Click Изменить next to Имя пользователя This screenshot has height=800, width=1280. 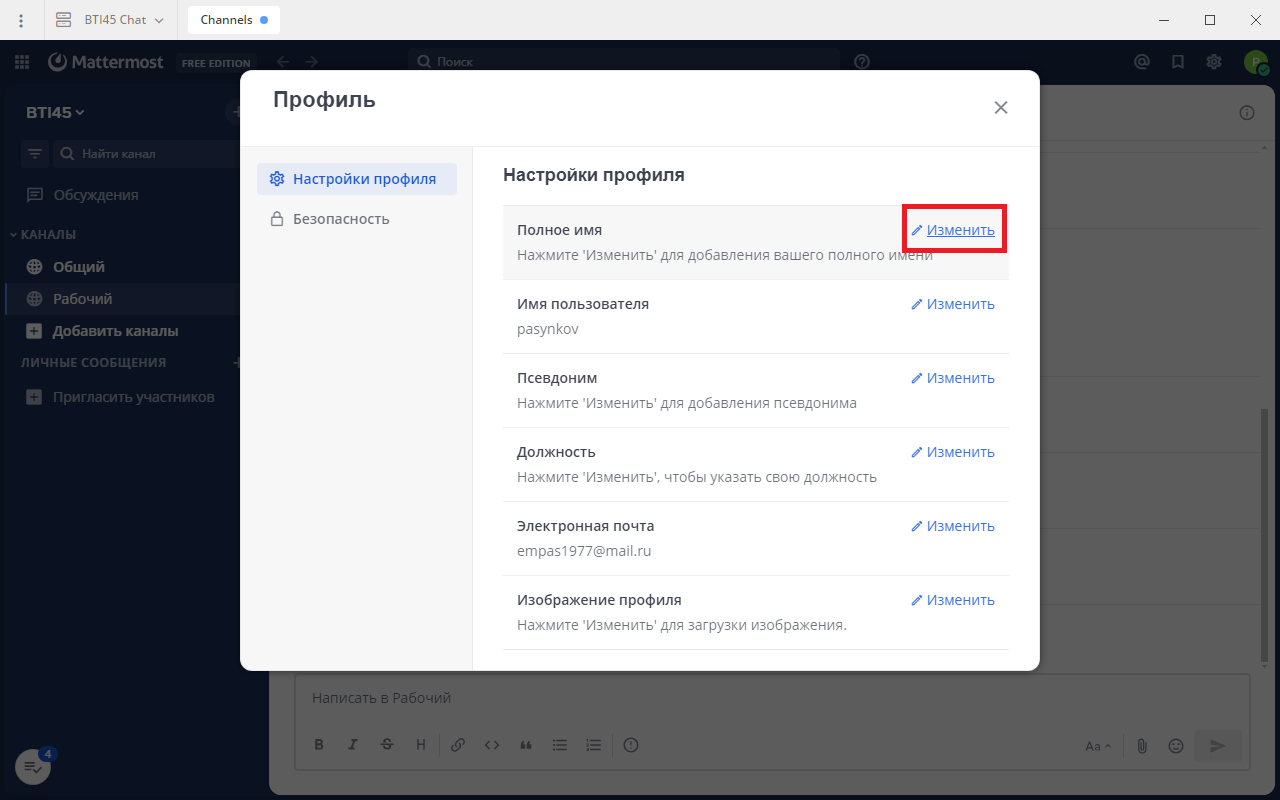tap(953, 304)
